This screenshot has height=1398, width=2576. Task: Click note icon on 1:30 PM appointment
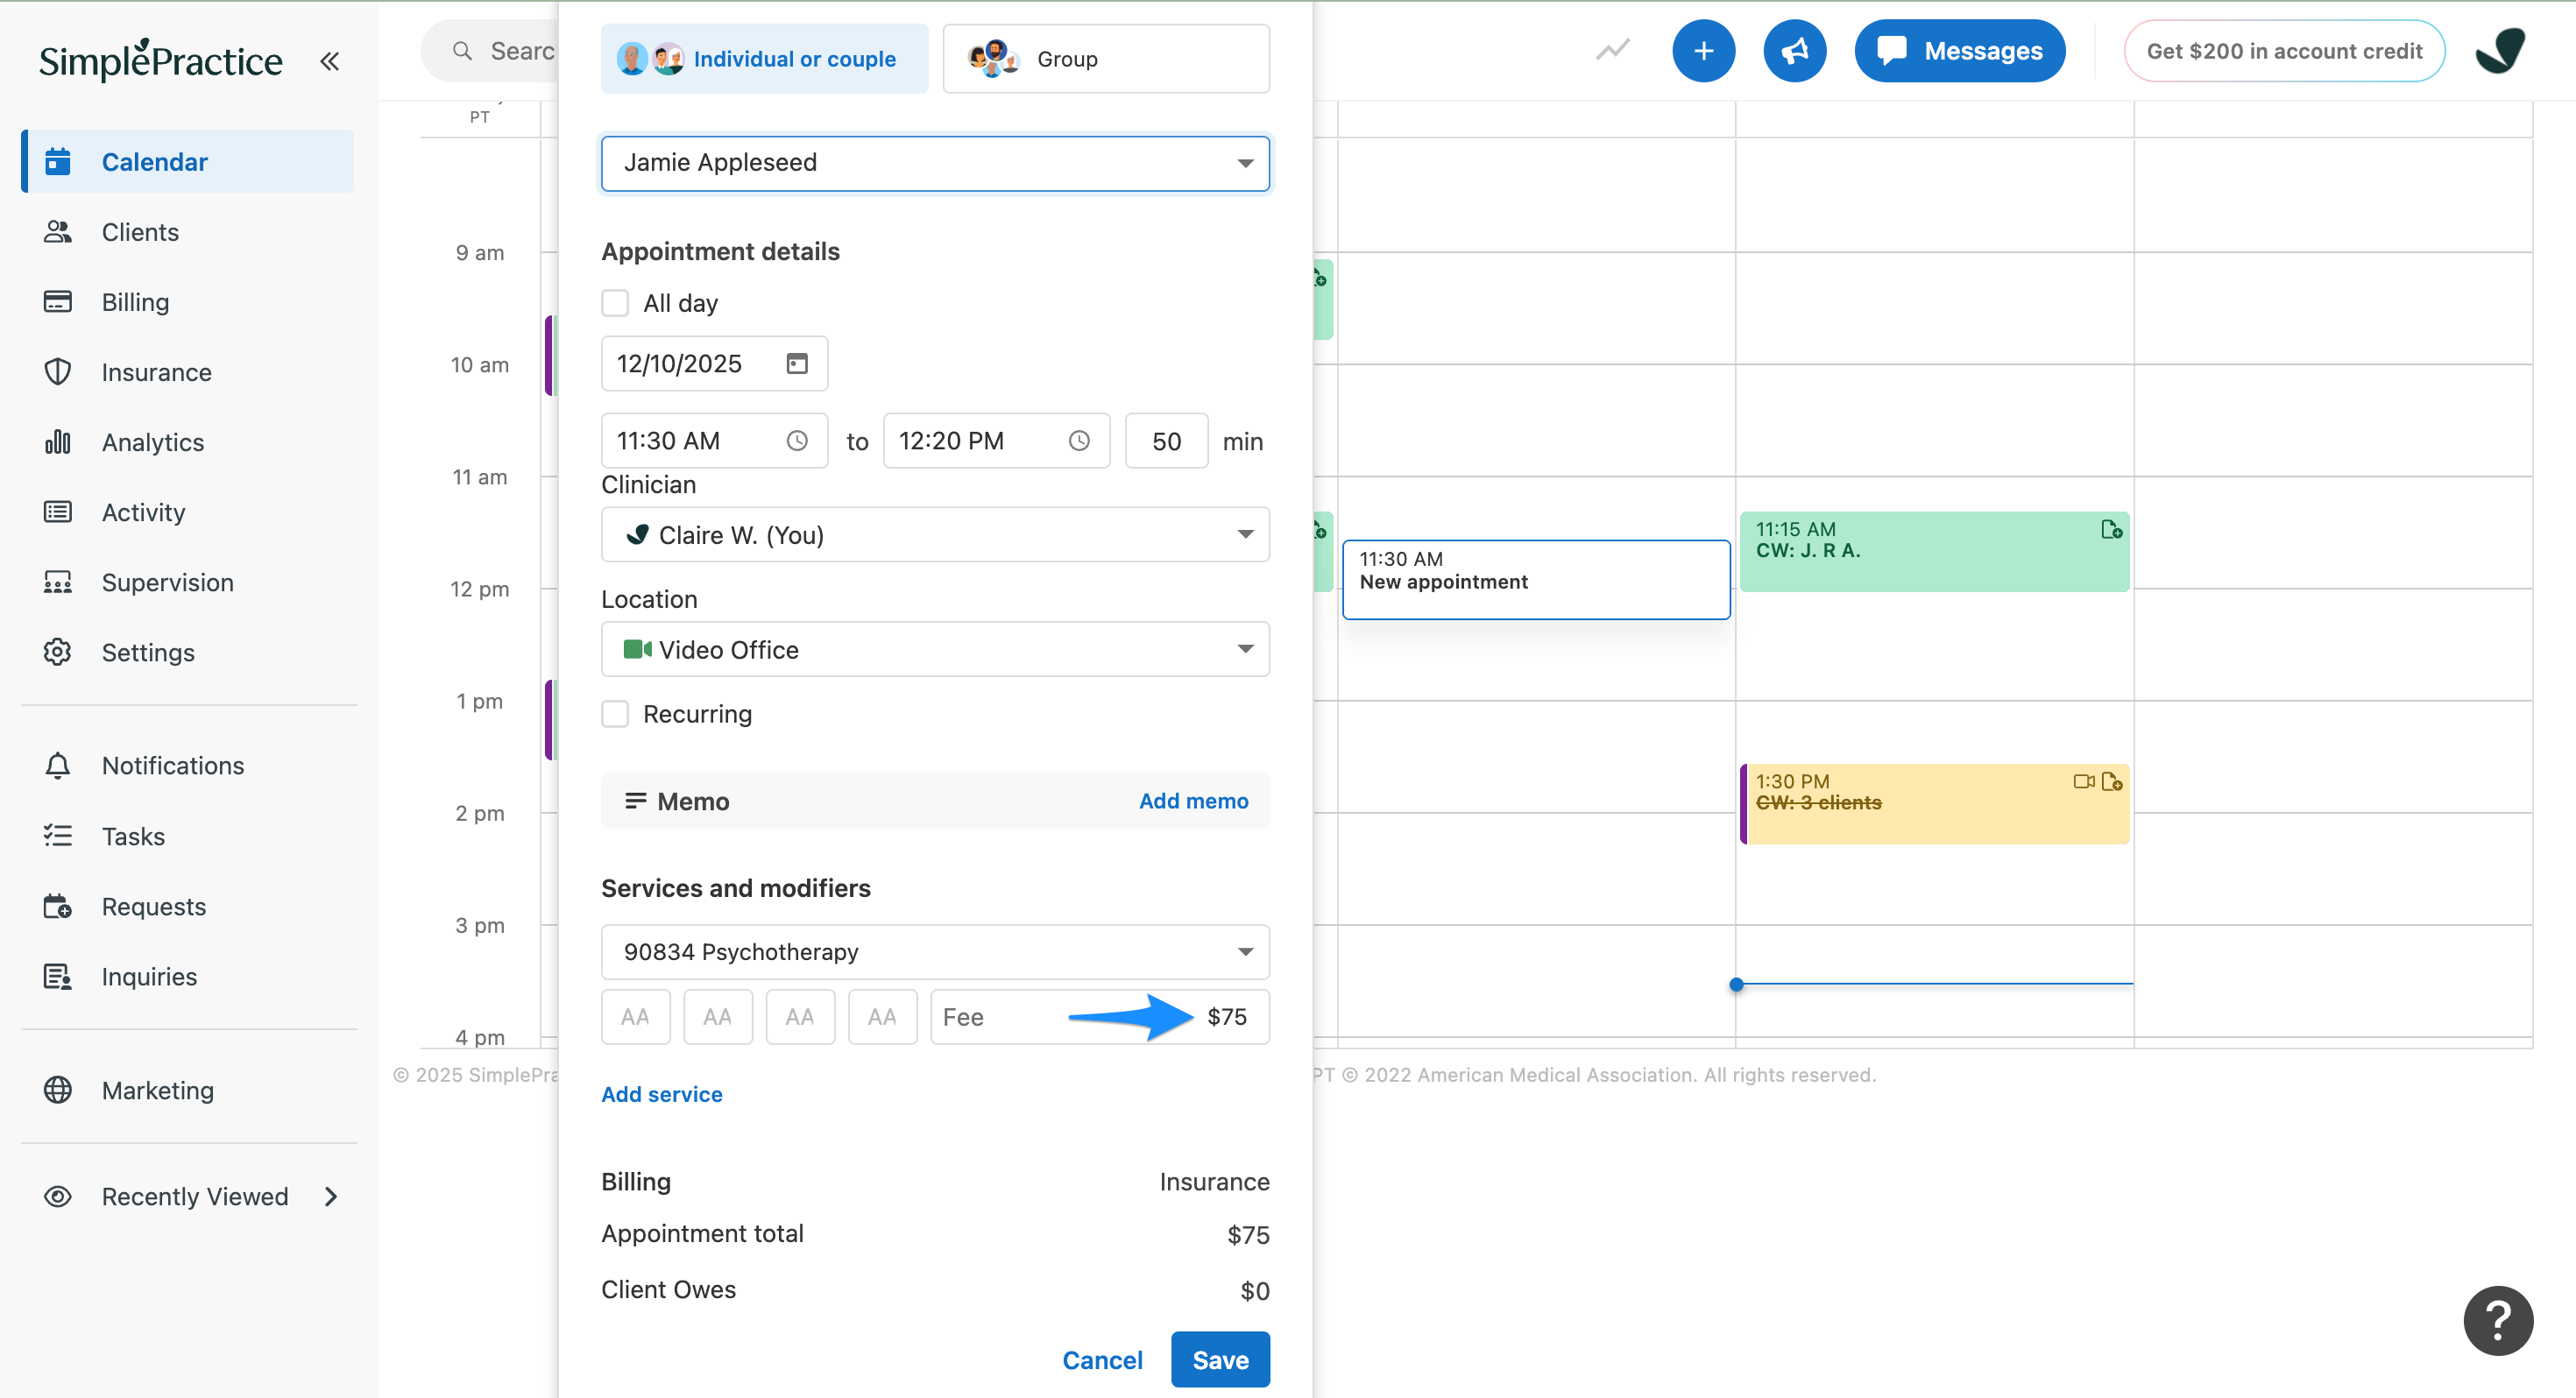[x=2111, y=782]
